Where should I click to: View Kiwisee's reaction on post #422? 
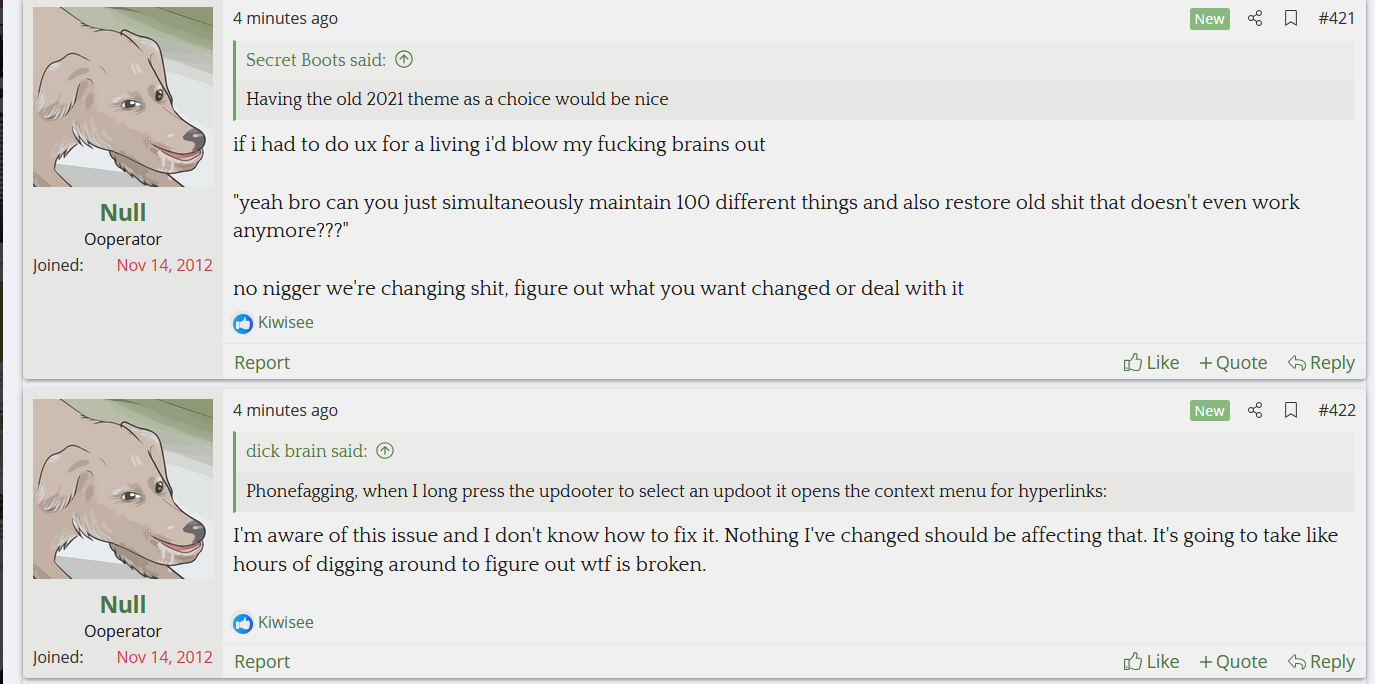tap(285, 622)
